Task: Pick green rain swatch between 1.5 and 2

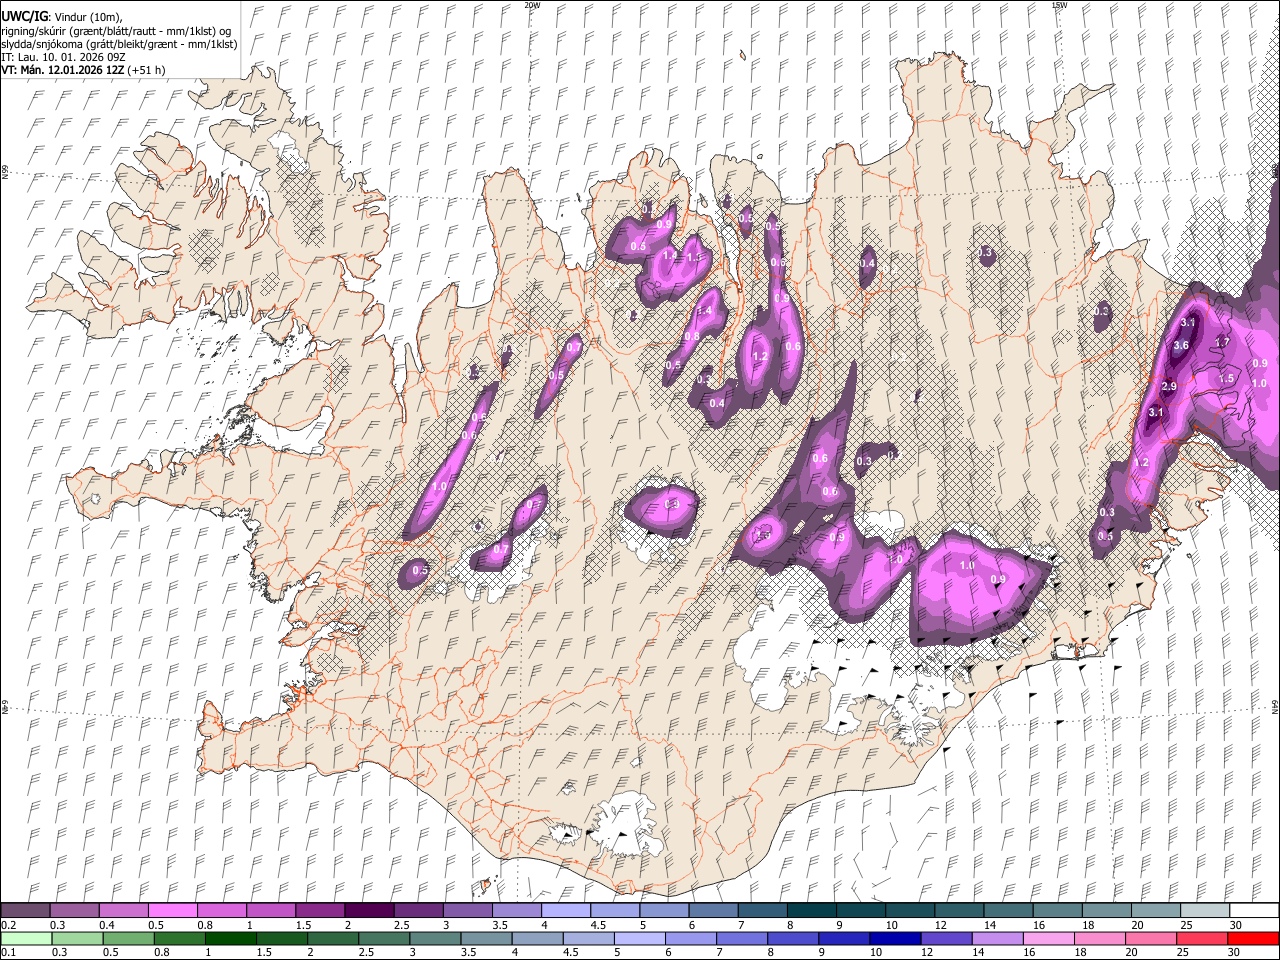Action: click(x=282, y=939)
